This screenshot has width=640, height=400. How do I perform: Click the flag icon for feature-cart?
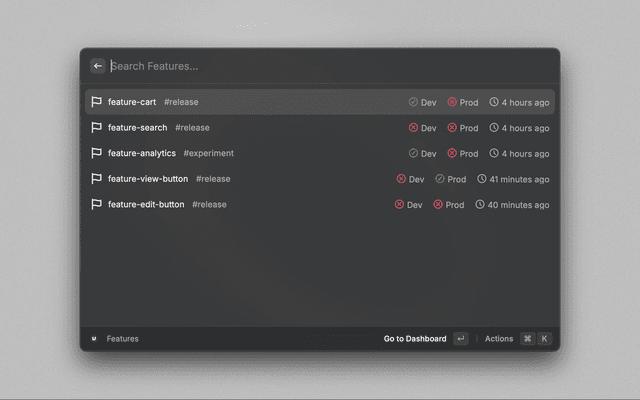(x=97, y=102)
